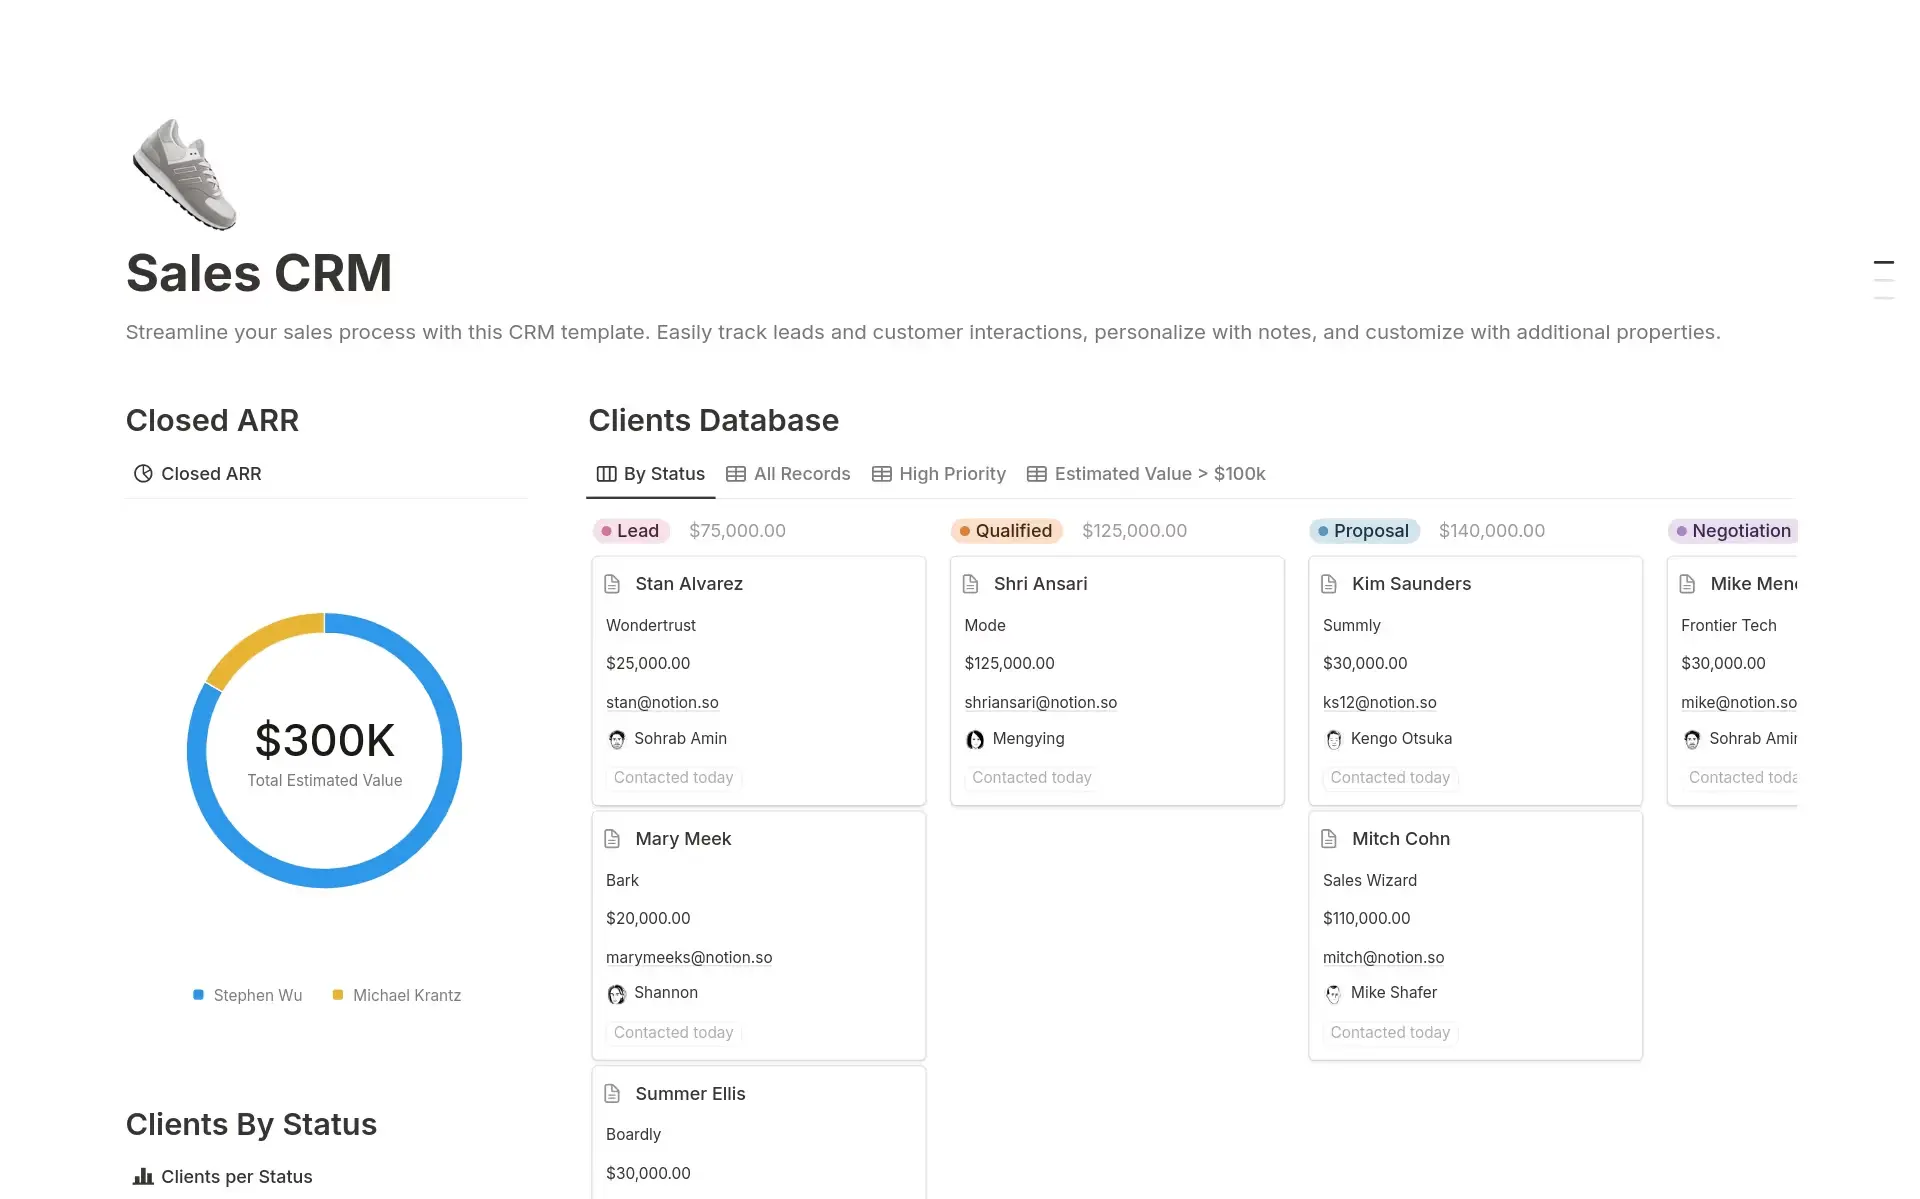Switch to the High Priority view
The height and width of the screenshot is (1199, 1920).
(x=951, y=474)
